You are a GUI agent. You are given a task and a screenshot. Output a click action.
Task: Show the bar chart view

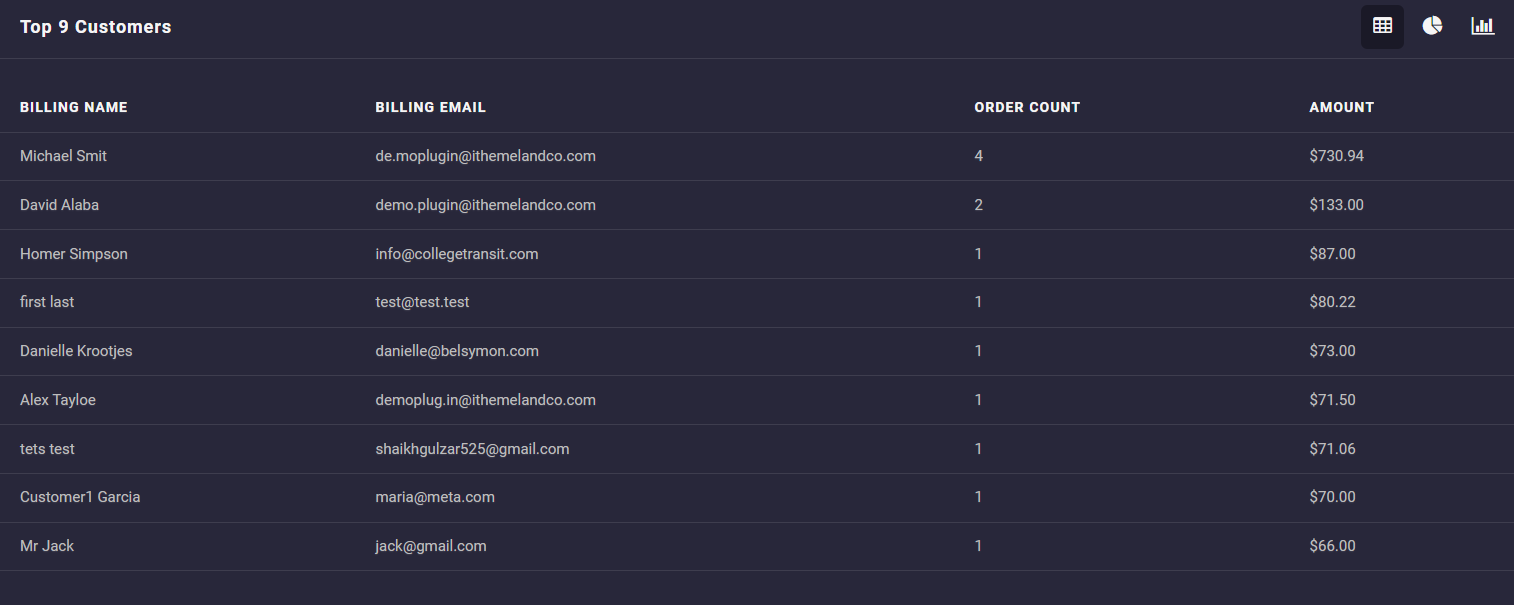click(1482, 27)
